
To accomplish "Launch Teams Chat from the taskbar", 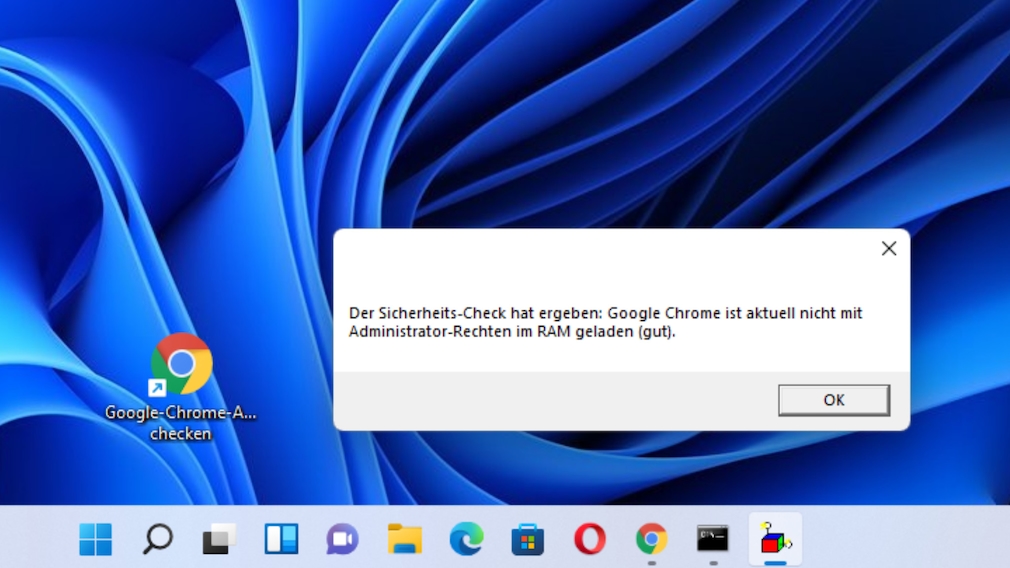I will click(x=342, y=540).
